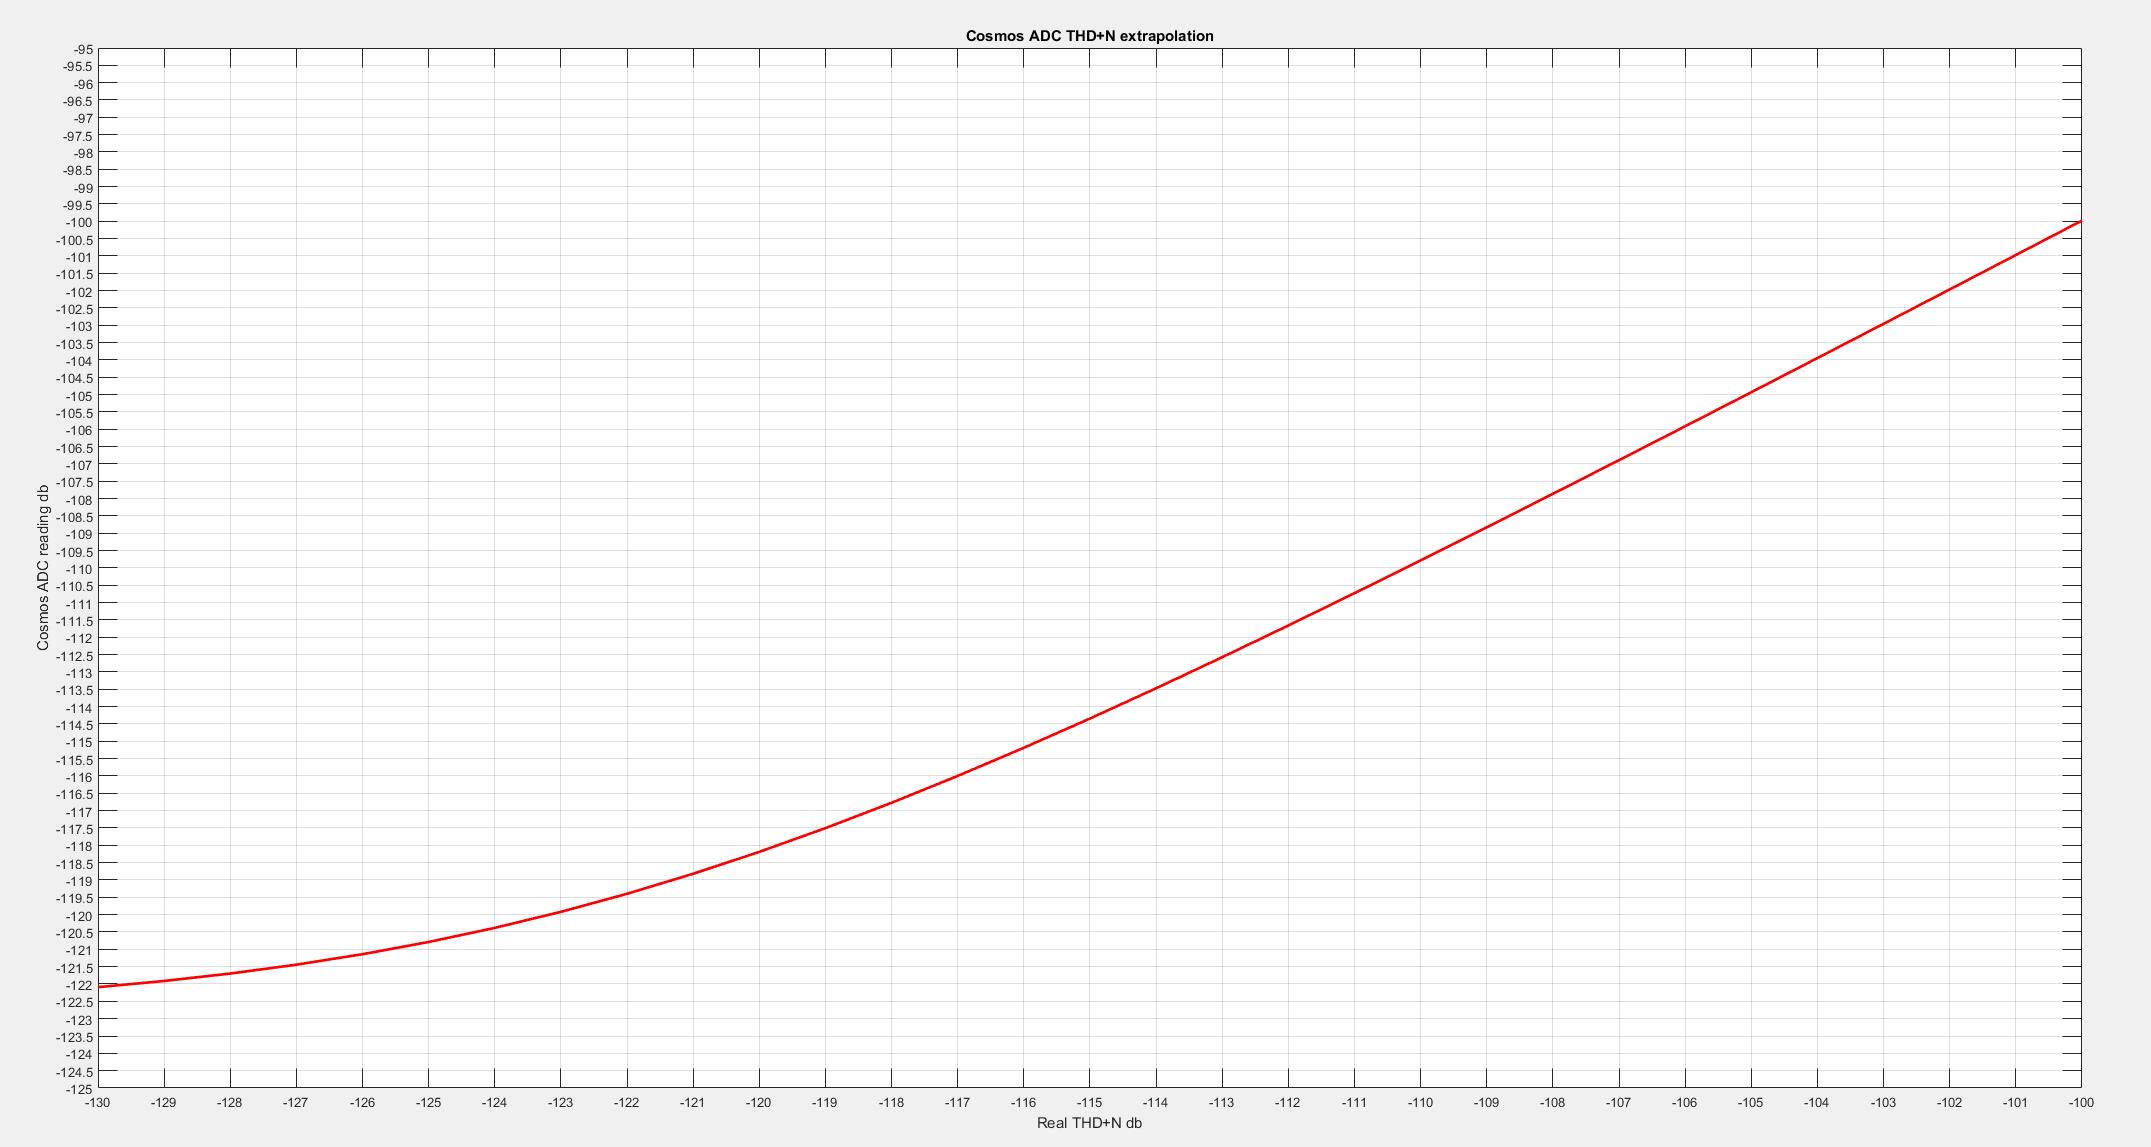This screenshot has height=1147, width=2151.
Task: Click the -121.5 tick on the y-axis
Action: (x=76, y=968)
